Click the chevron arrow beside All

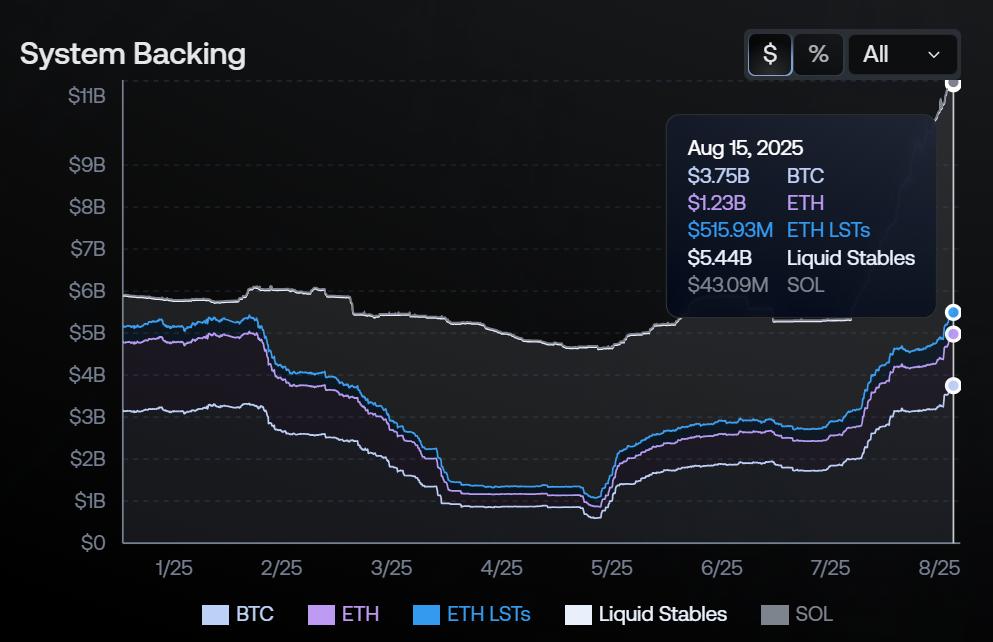point(934,55)
